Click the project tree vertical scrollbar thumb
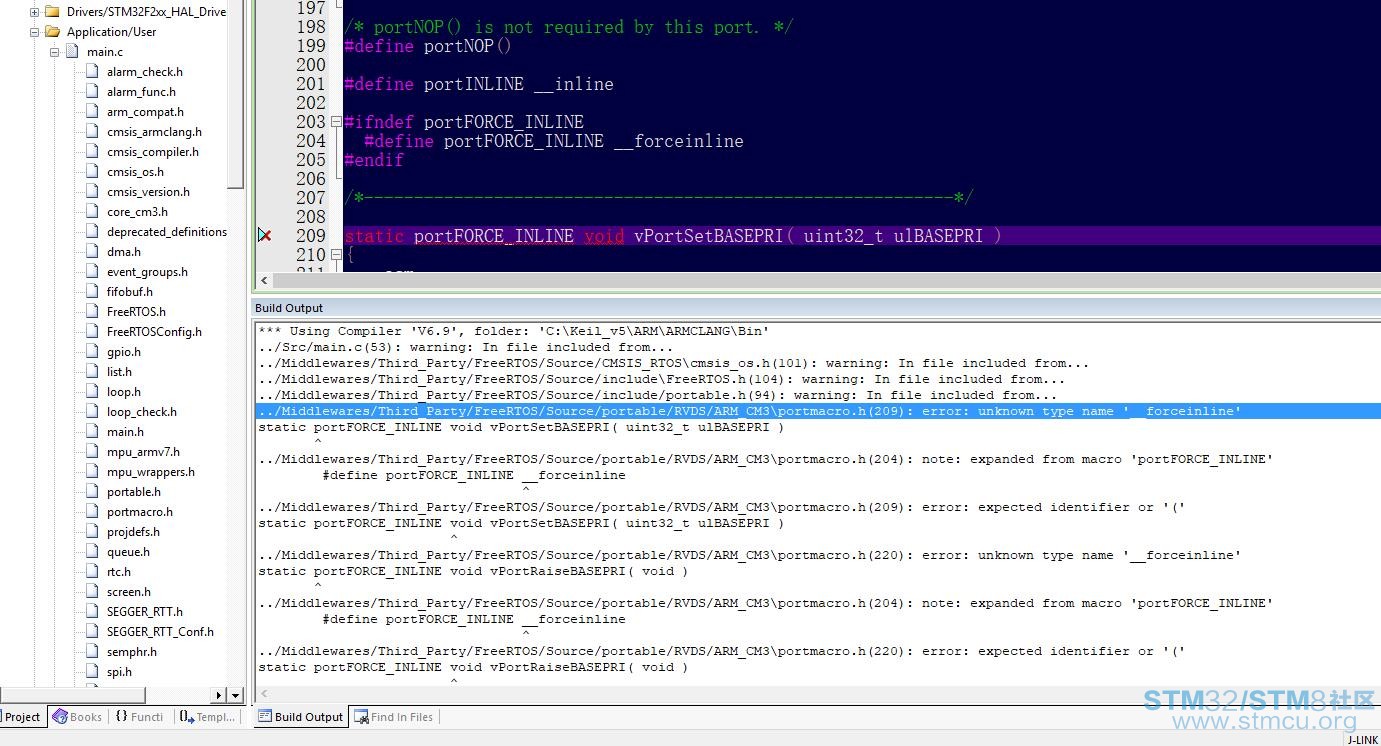1381x746 pixels. point(236,94)
